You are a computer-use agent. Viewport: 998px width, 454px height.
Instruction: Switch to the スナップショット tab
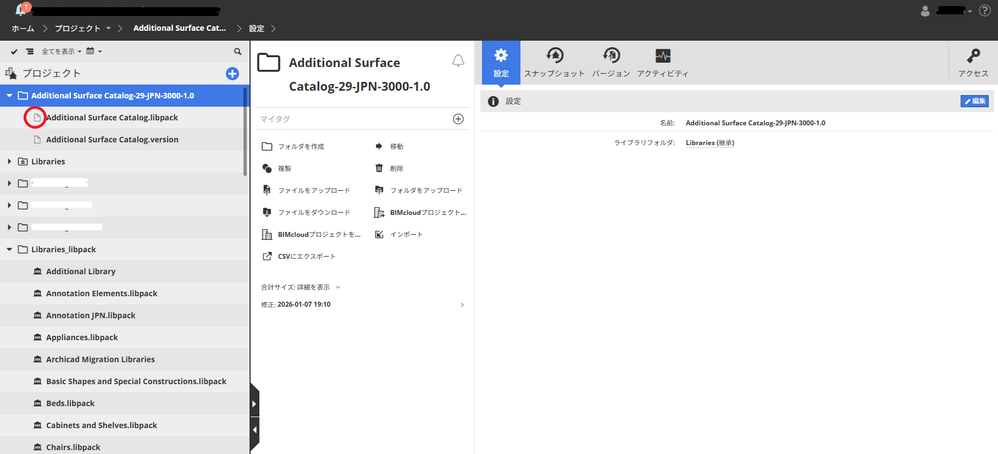point(554,62)
